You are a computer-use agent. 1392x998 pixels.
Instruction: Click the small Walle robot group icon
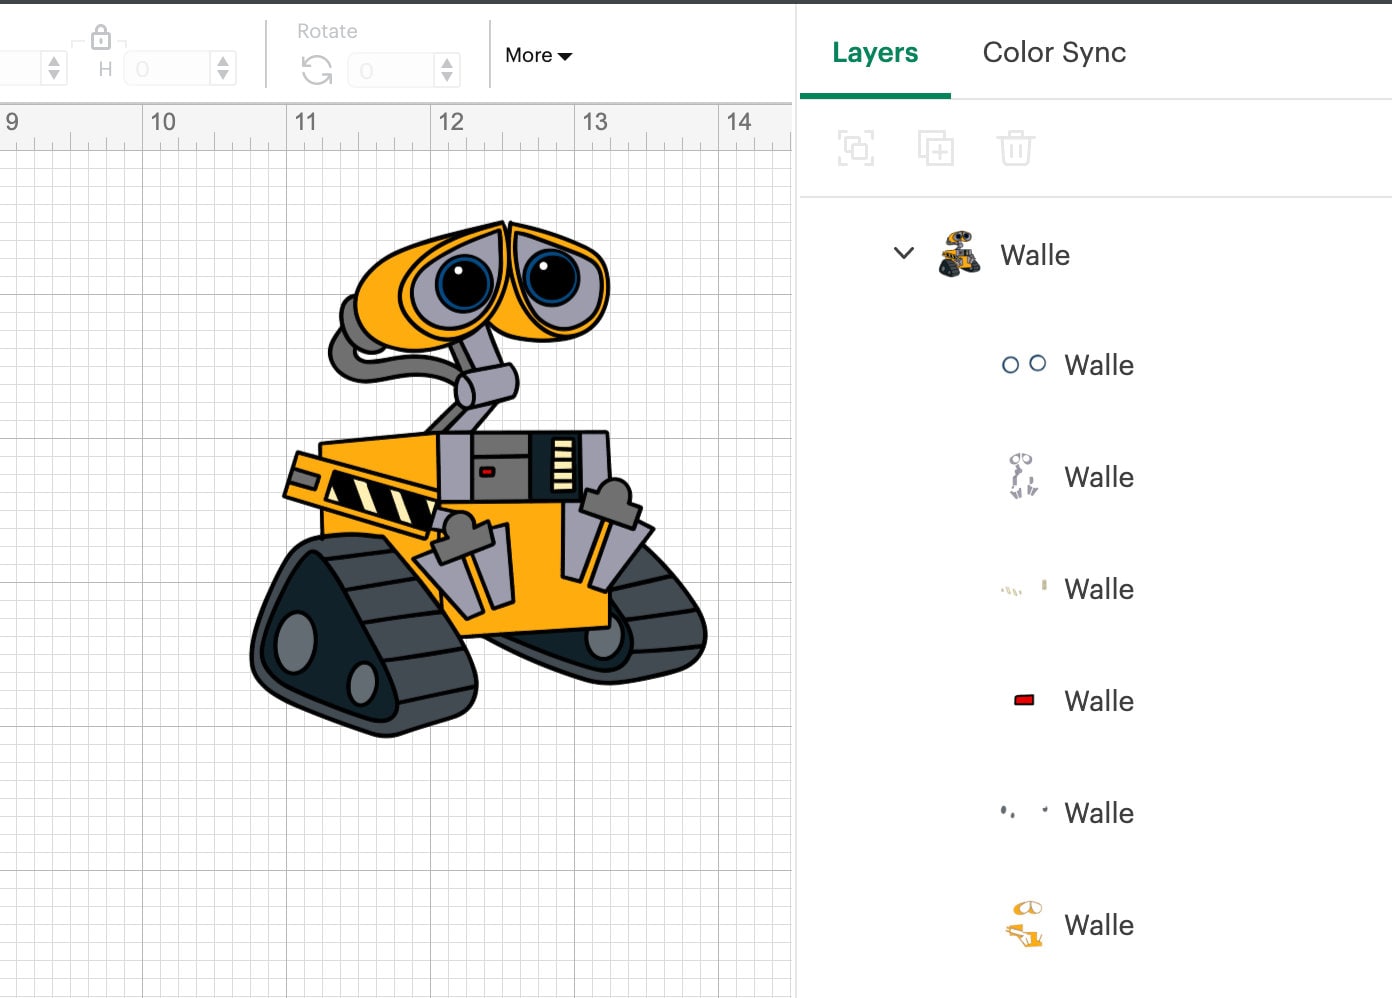click(x=958, y=253)
